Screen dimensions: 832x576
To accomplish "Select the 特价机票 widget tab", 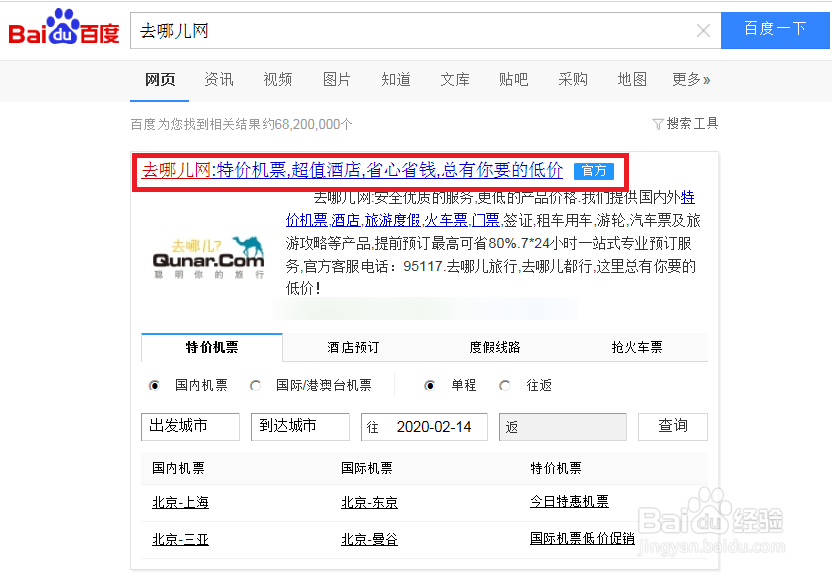I will 212,347.
